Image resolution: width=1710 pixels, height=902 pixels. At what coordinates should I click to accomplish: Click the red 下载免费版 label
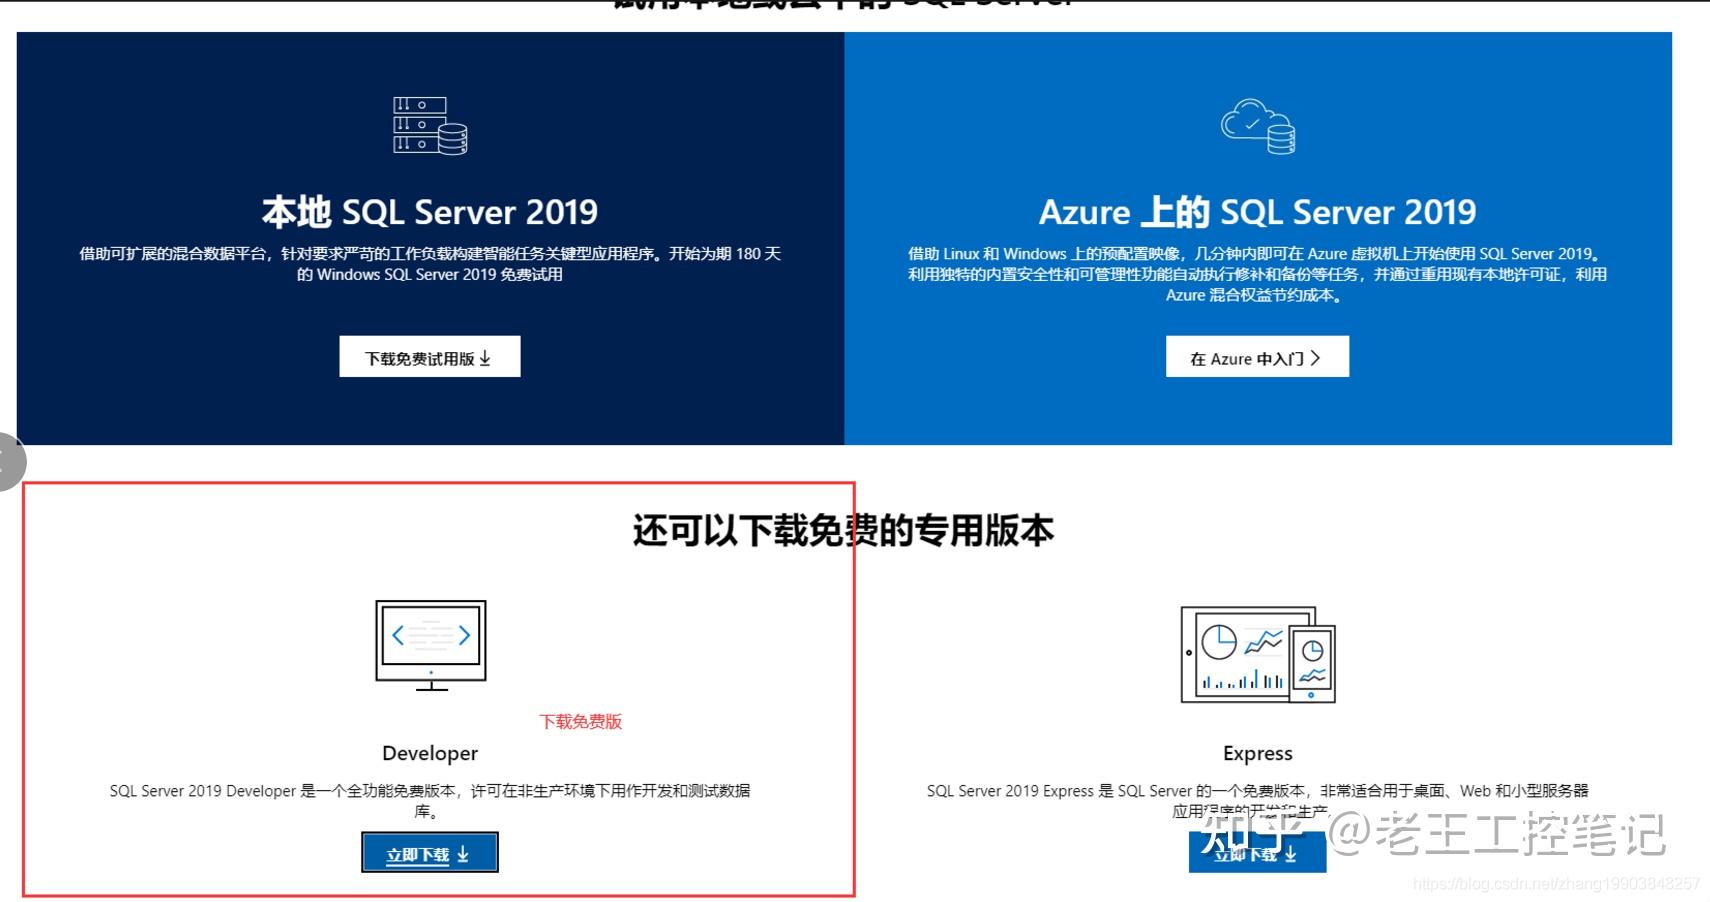(x=581, y=721)
